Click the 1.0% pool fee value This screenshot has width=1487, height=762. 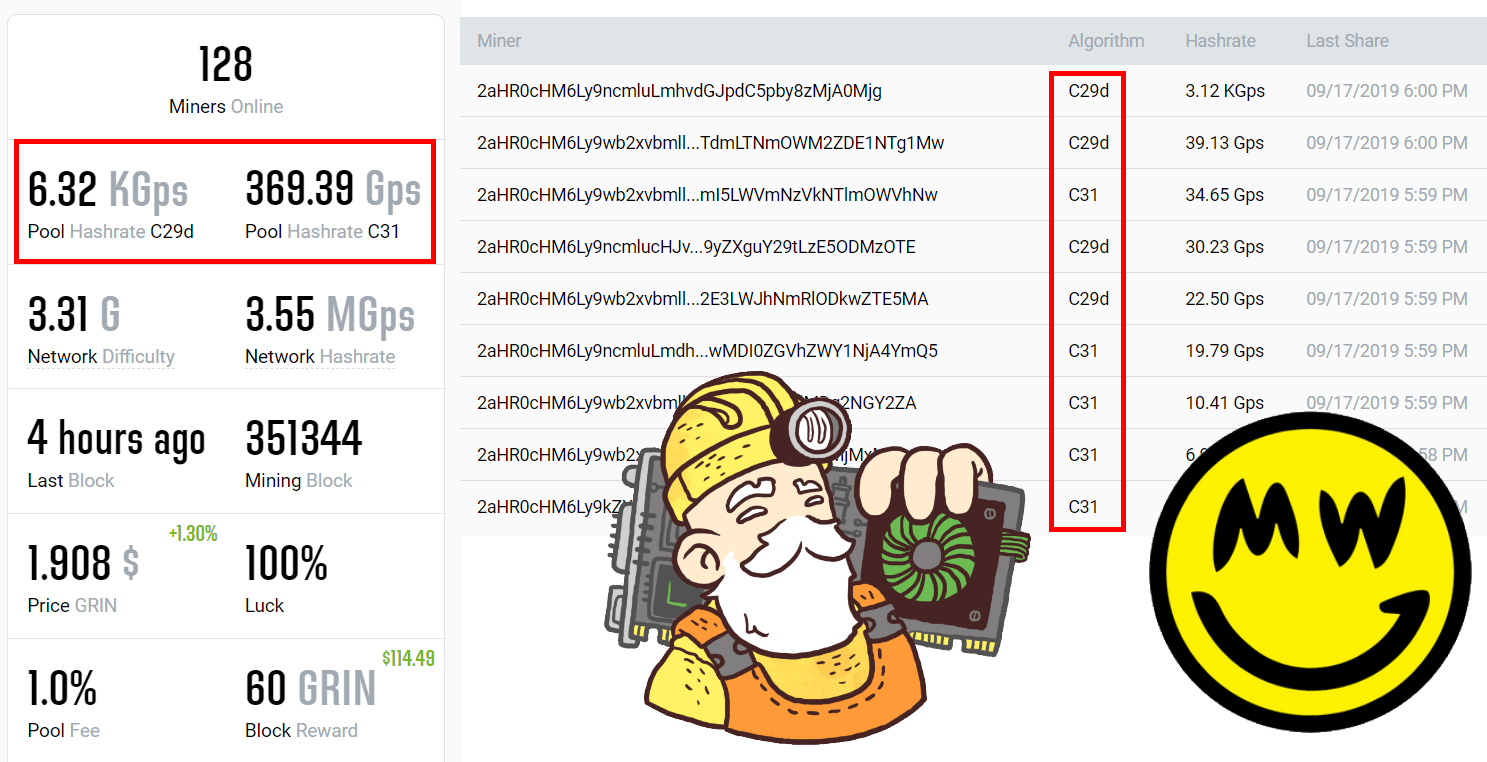[62, 689]
